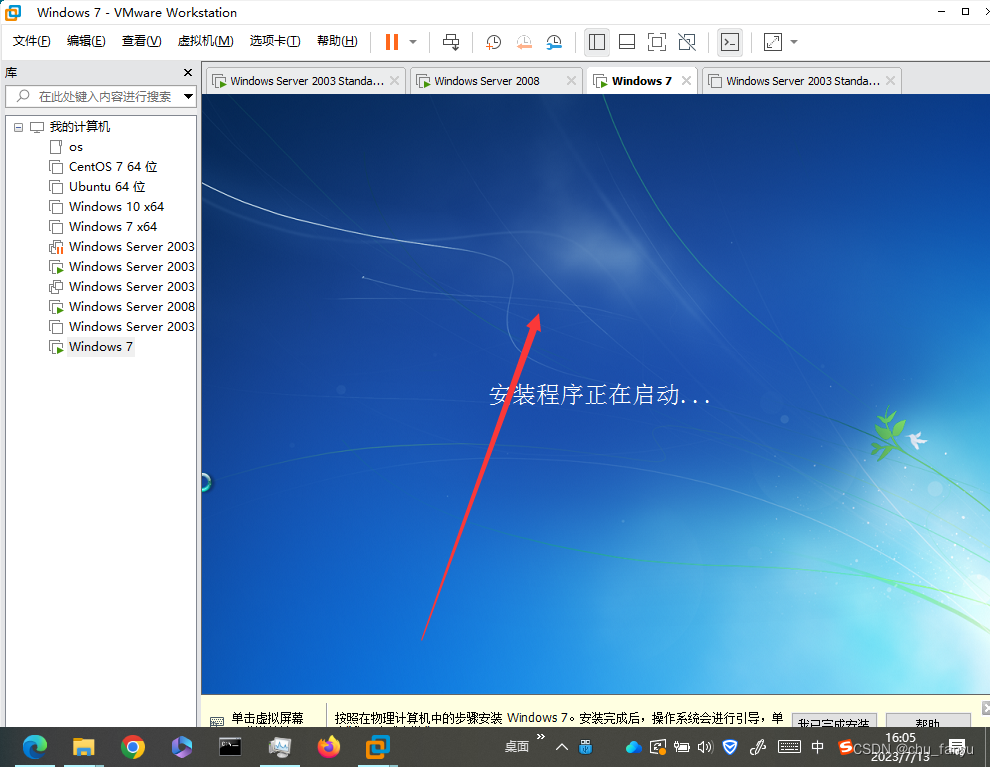Toggle the console view button
Image resolution: width=990 pixels, height=767 pixels.
(x=730, y=42)
